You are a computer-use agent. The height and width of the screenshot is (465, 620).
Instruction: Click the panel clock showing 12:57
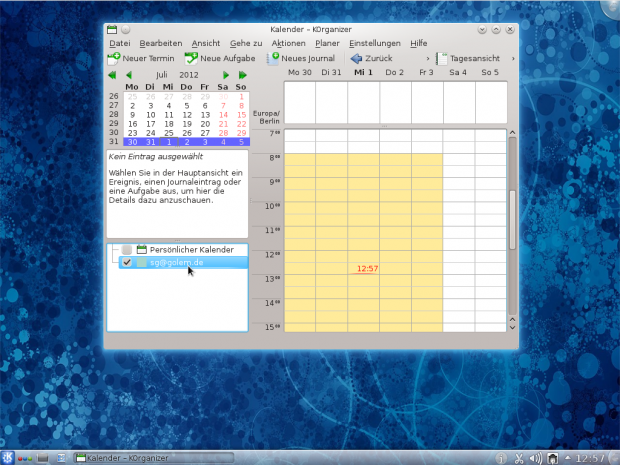point(590,458)
